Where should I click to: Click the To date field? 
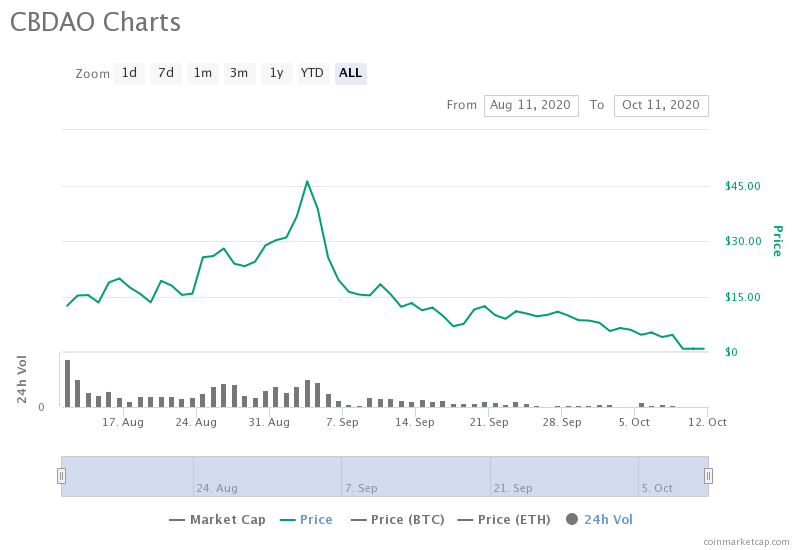tap(661, 105)
